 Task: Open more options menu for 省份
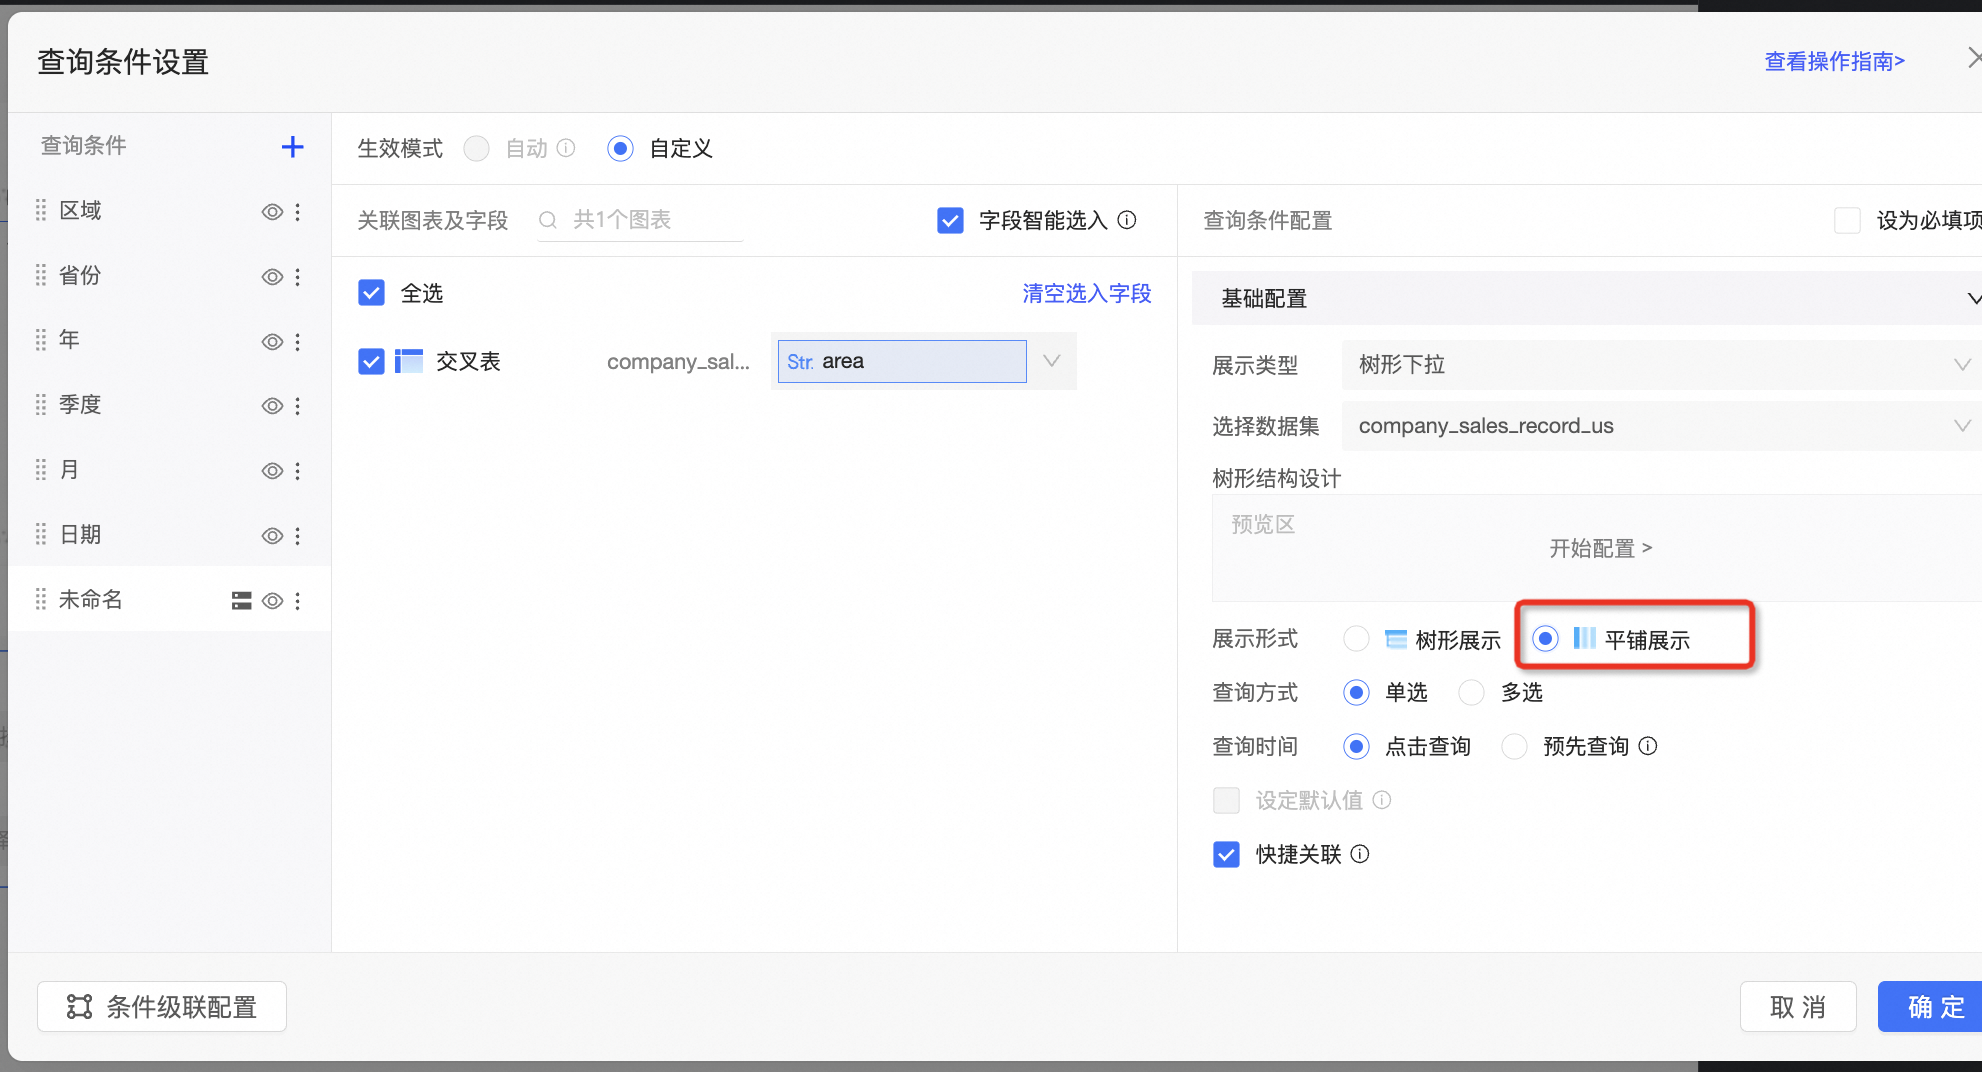[x=298, y=277]
